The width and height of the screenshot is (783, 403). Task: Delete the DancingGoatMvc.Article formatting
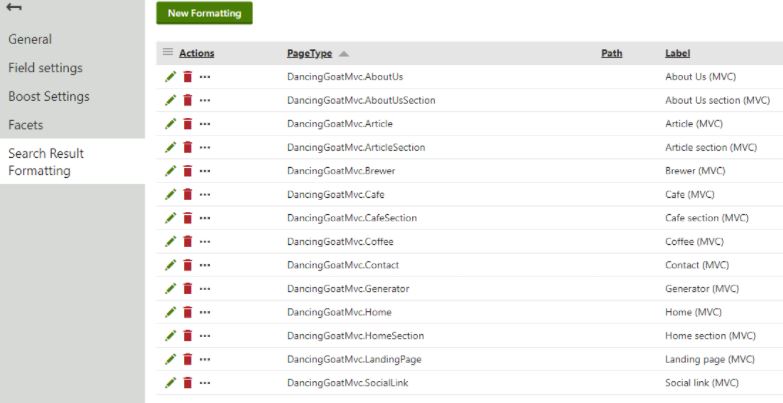tap(188, 123)
